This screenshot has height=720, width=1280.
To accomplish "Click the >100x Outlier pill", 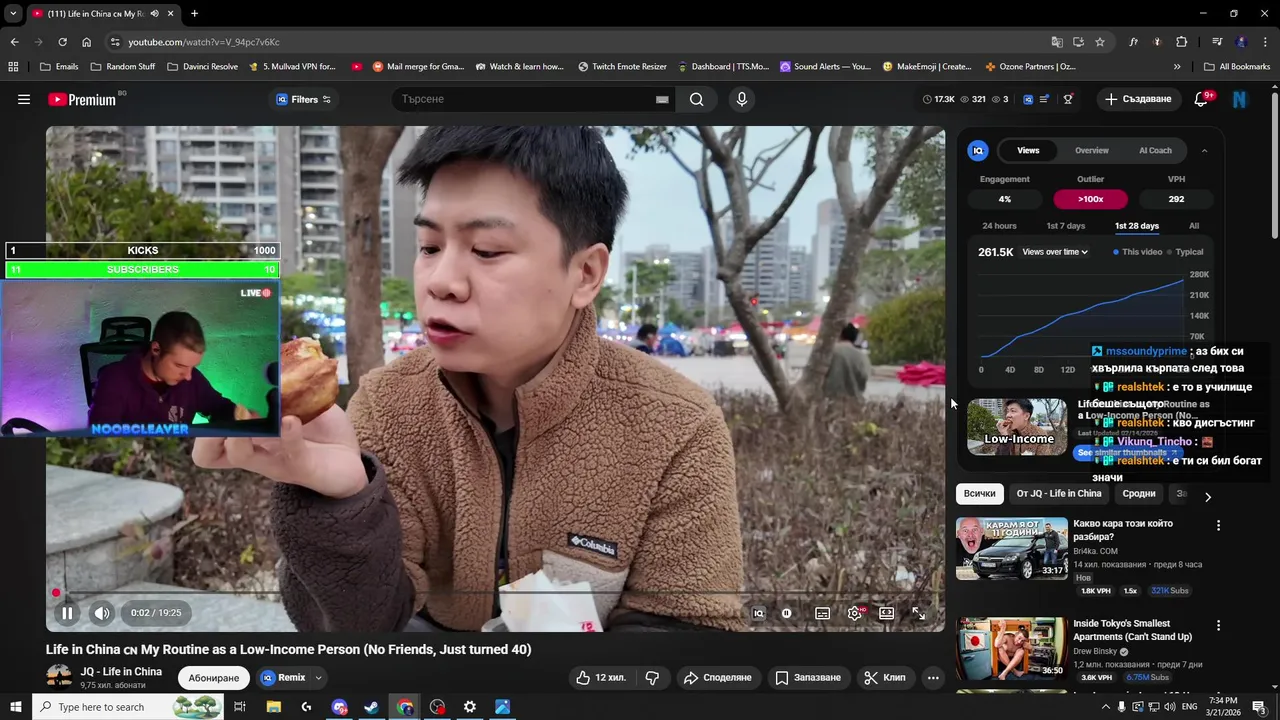I will pyautogui.click(x=1090, y=199).
